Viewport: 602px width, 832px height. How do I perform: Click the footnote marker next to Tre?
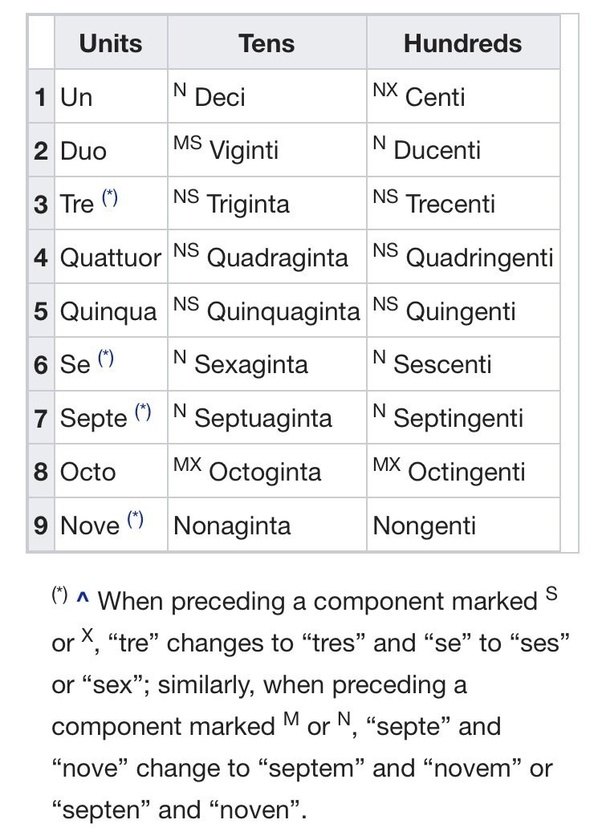[x=110, y=198]
